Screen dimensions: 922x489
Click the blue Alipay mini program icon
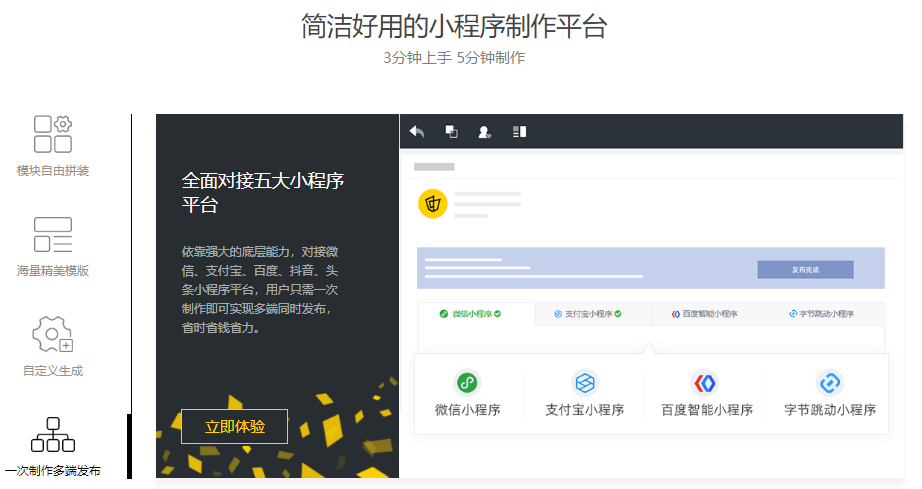tap(584, 383)
